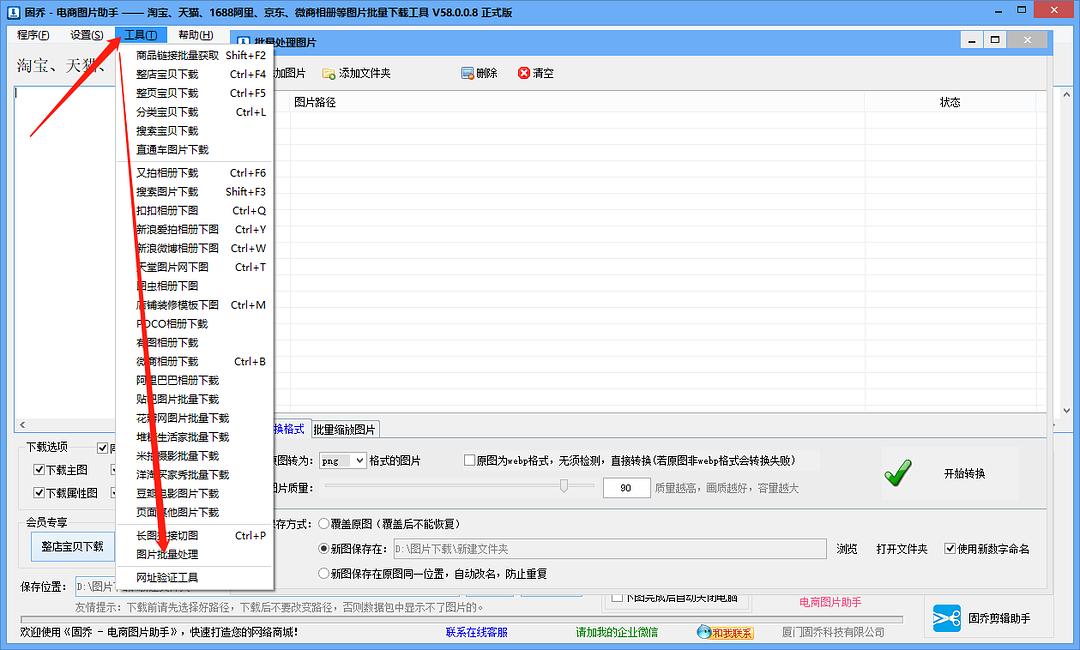Open the 请加我的企业微信 link
Image resolution: width=1080 pixels, height=650 pixels.
click(617, 632)
